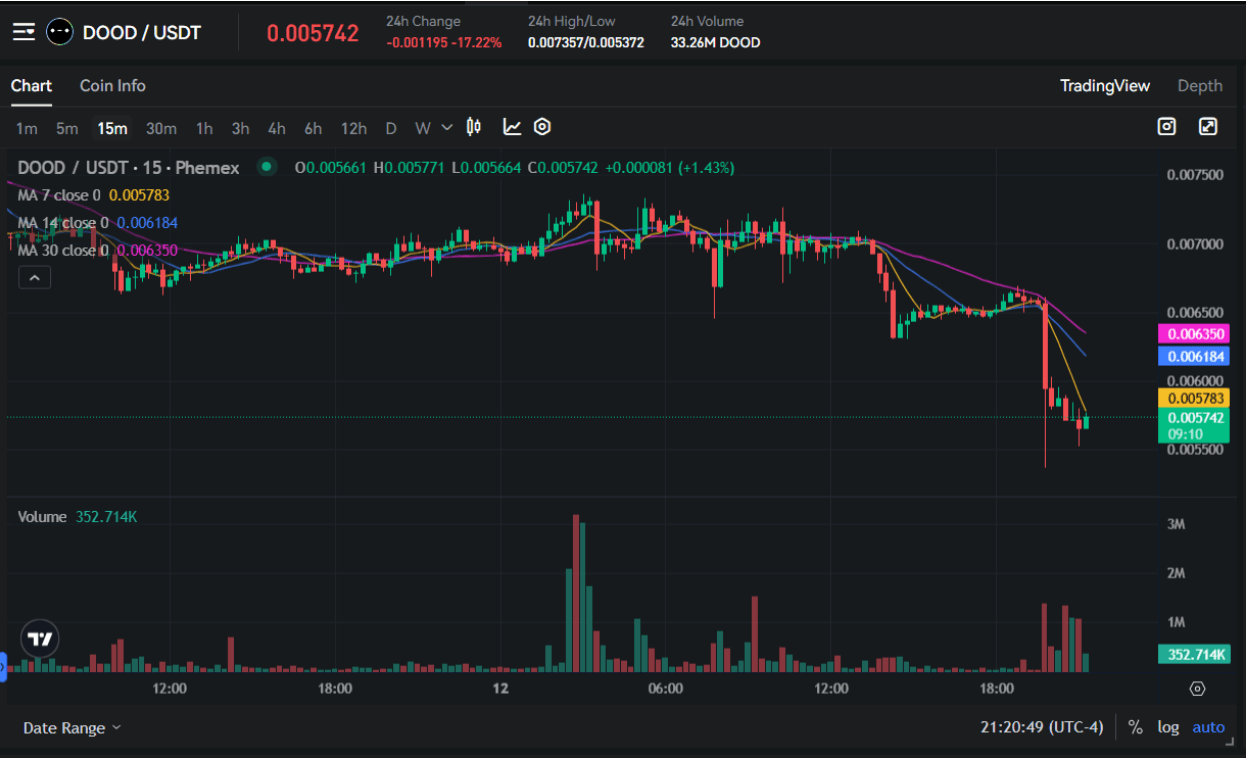
Task: Collapse the indicator legend chevron
Action: [34, 278]
